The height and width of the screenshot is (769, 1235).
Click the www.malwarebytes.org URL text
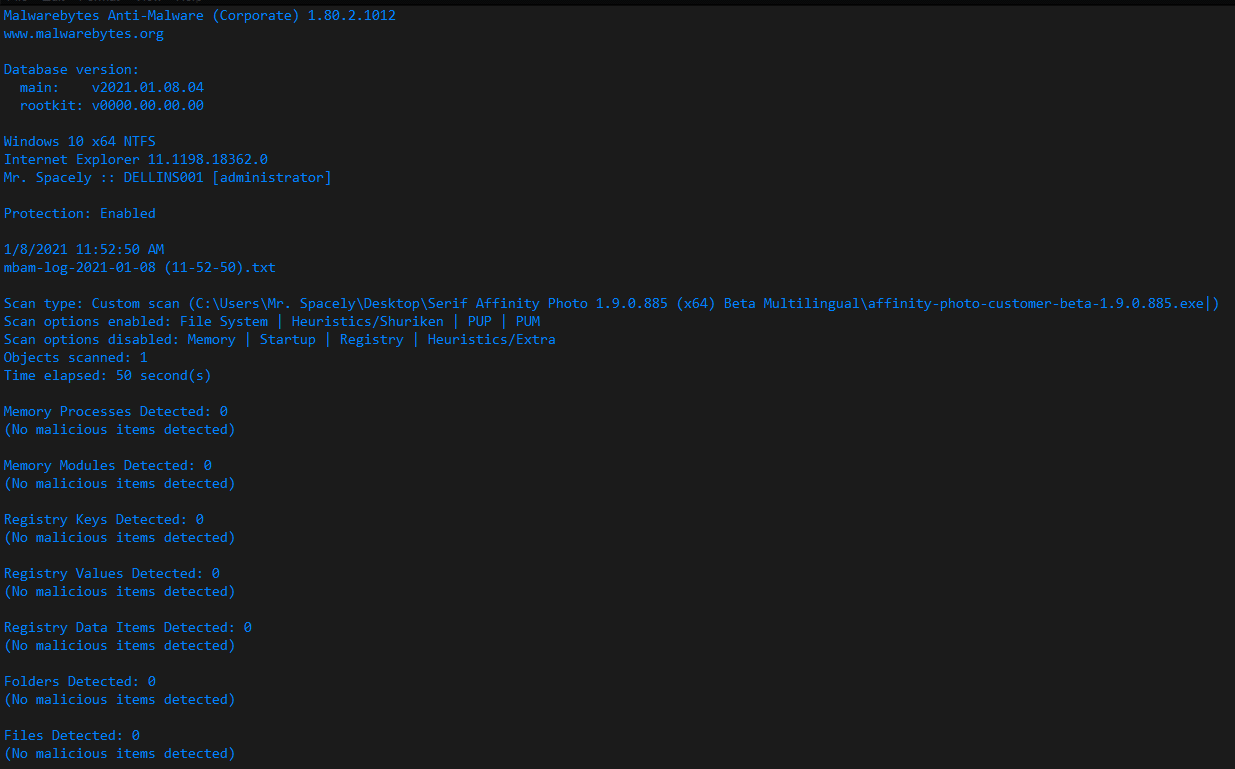[x=84, y=34]
